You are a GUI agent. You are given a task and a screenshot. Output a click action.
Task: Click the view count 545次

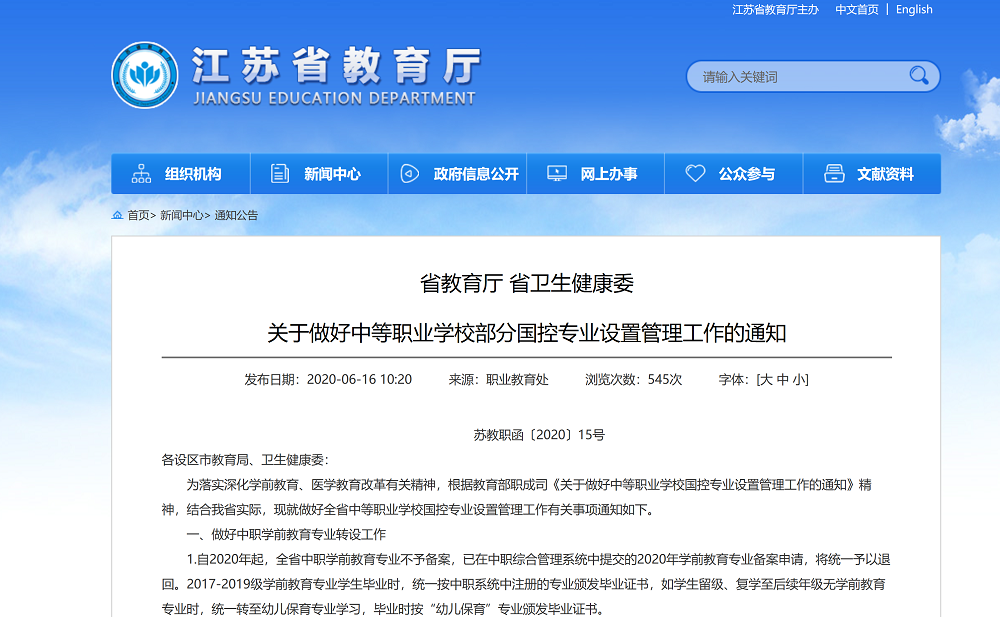(665, 380)
